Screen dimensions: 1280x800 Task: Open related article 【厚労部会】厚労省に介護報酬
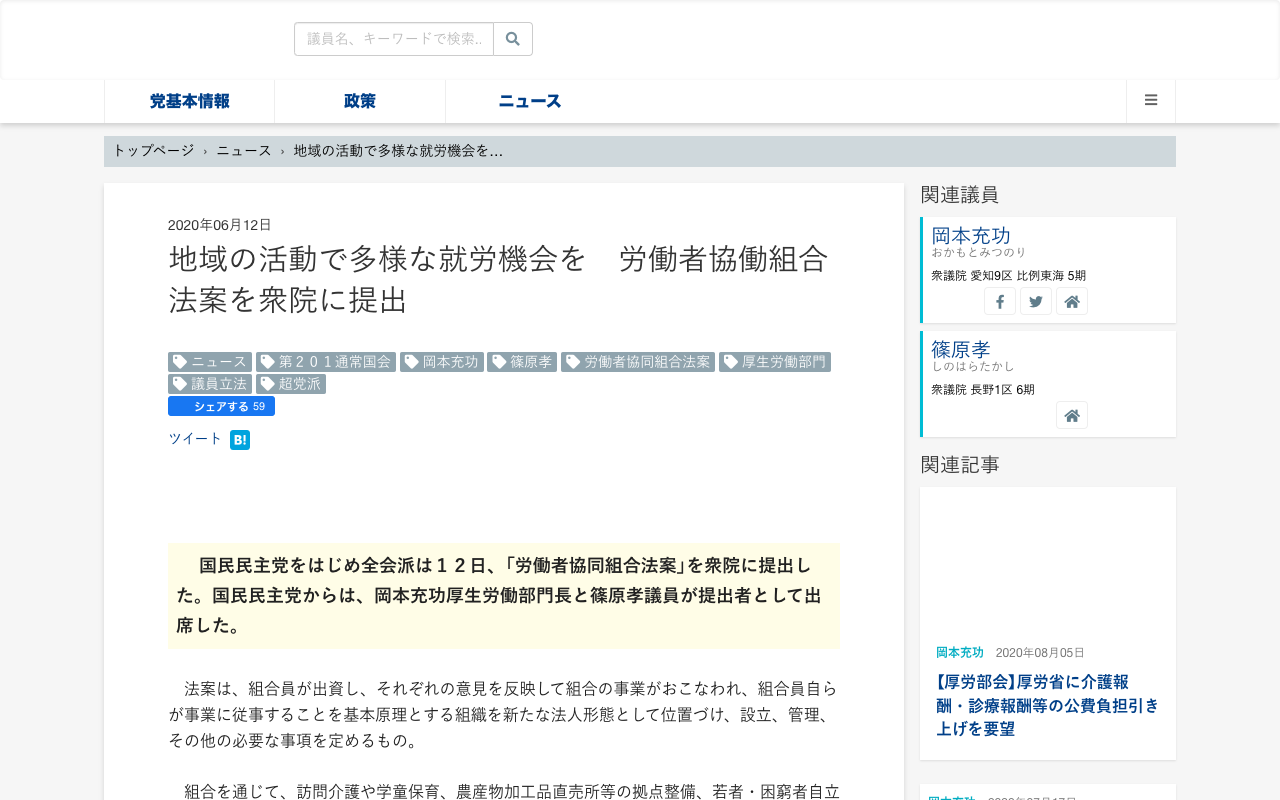click(x=1048, y=705)
